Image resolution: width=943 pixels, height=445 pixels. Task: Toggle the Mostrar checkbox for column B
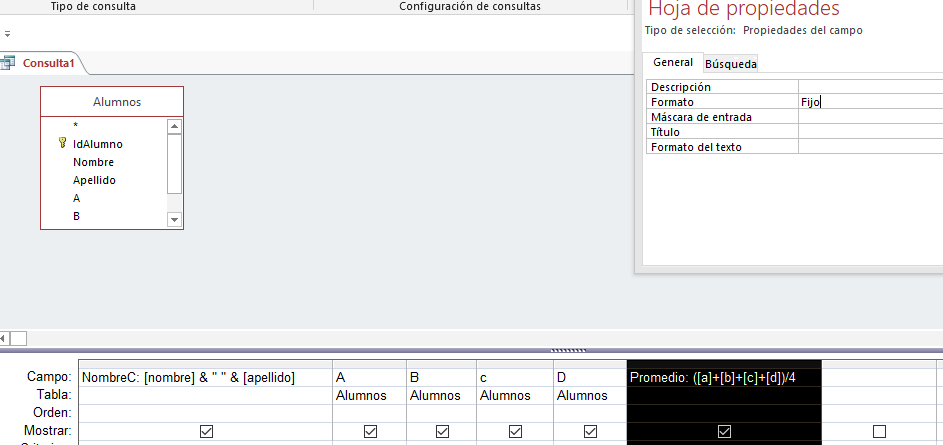tap(442, 431)
